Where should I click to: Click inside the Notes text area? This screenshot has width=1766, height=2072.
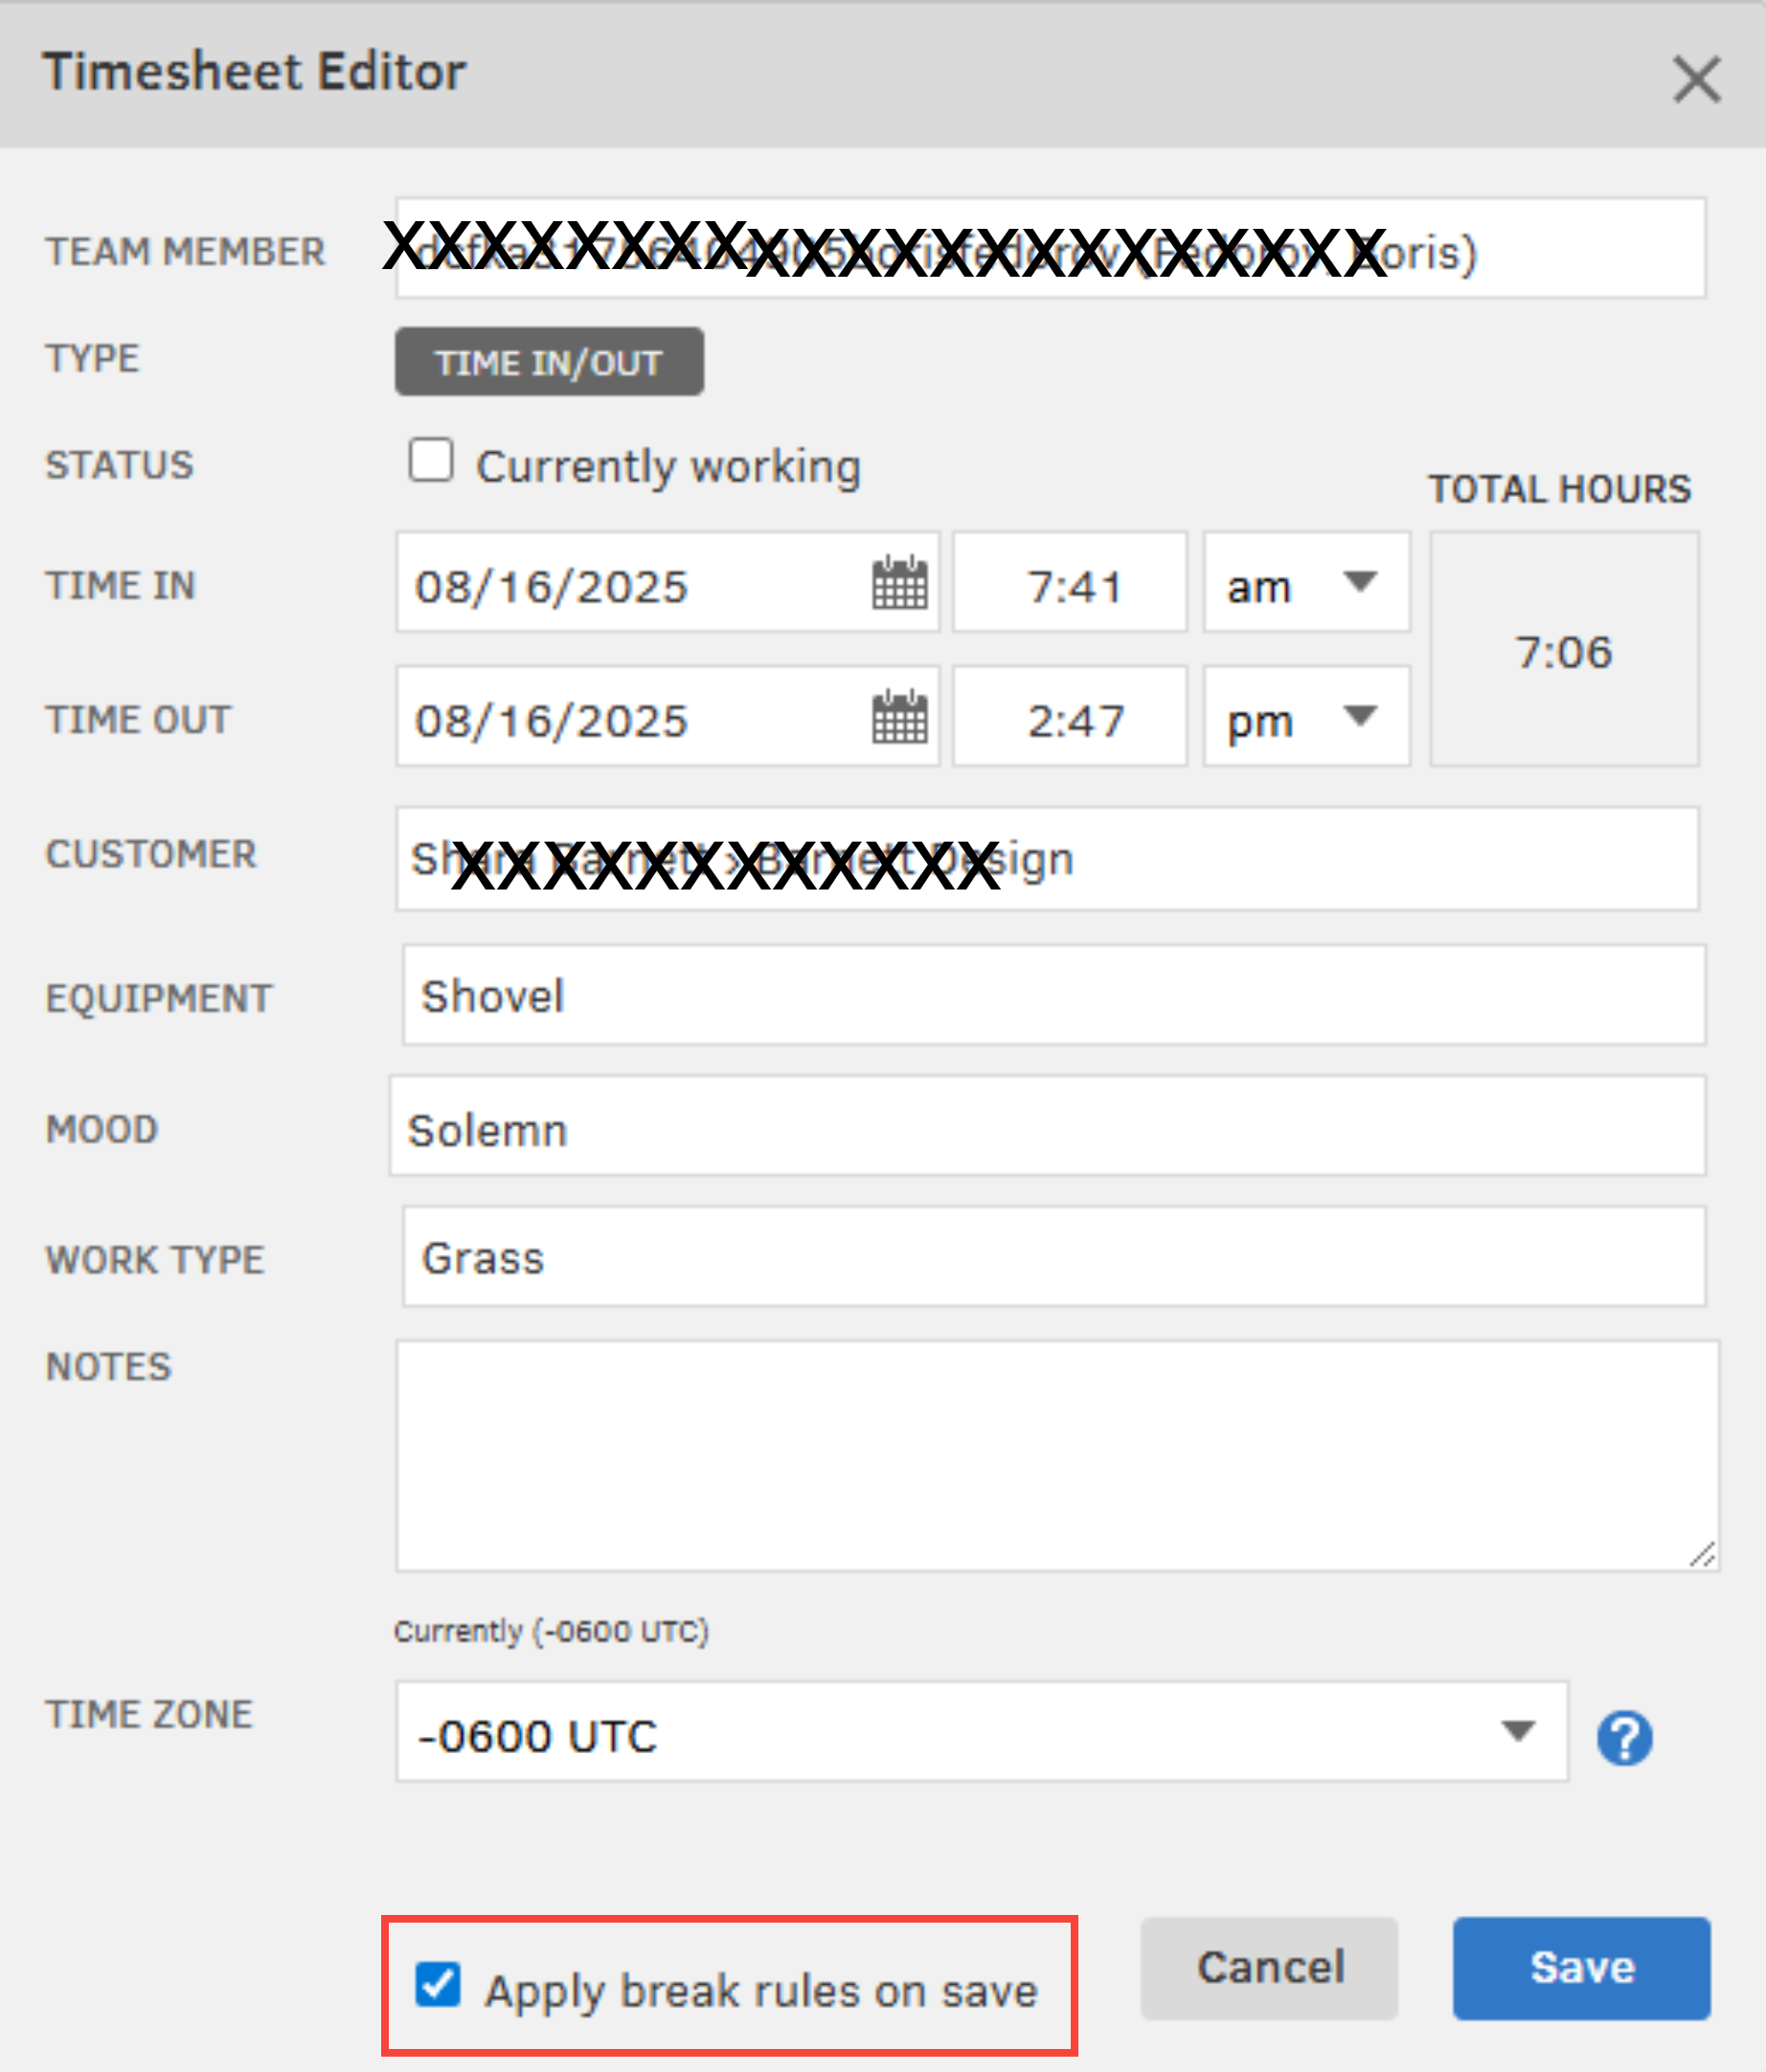pos(1056,1455)
